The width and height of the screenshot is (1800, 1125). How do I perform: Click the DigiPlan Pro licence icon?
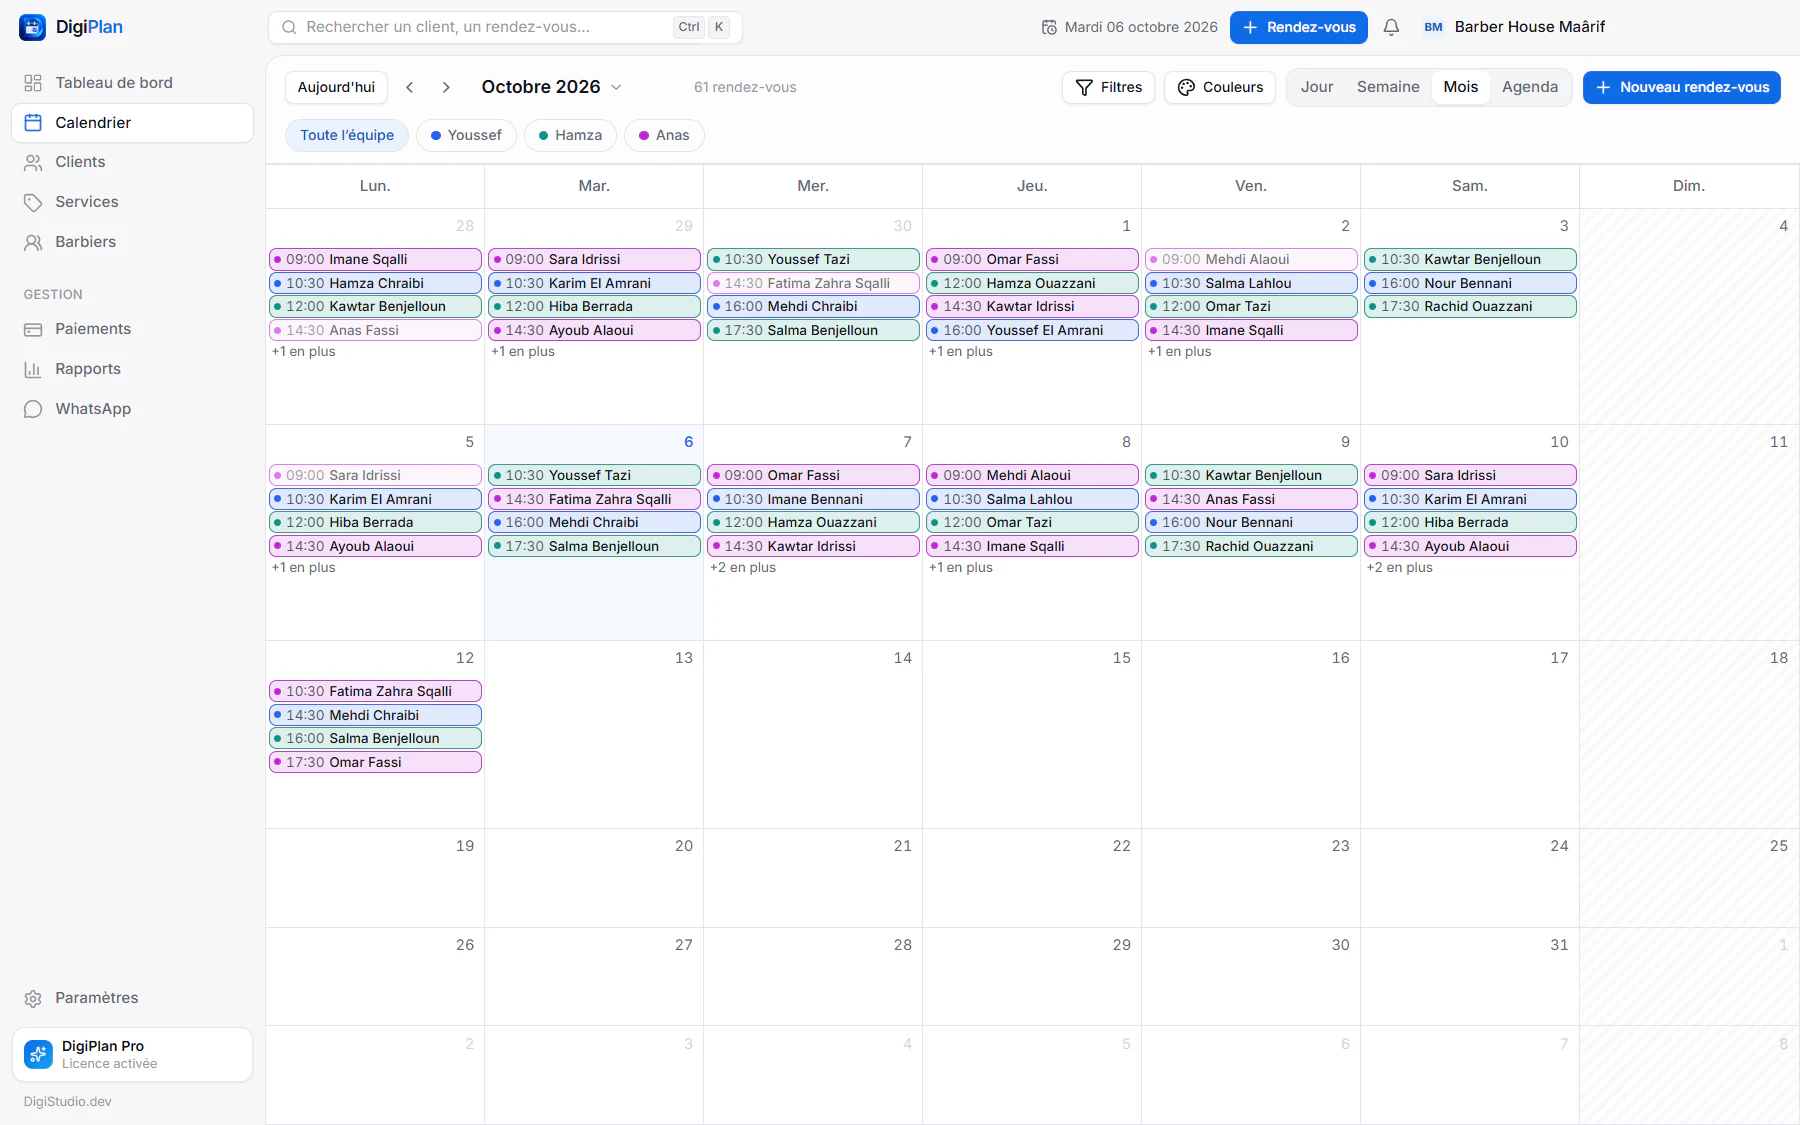tap(38, 1054)
